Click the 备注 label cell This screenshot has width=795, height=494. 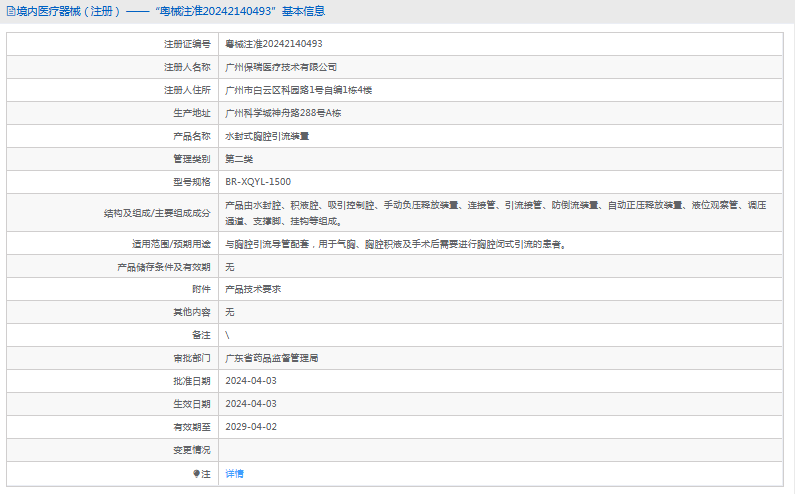pyautogui.click(x=113, y=335)
